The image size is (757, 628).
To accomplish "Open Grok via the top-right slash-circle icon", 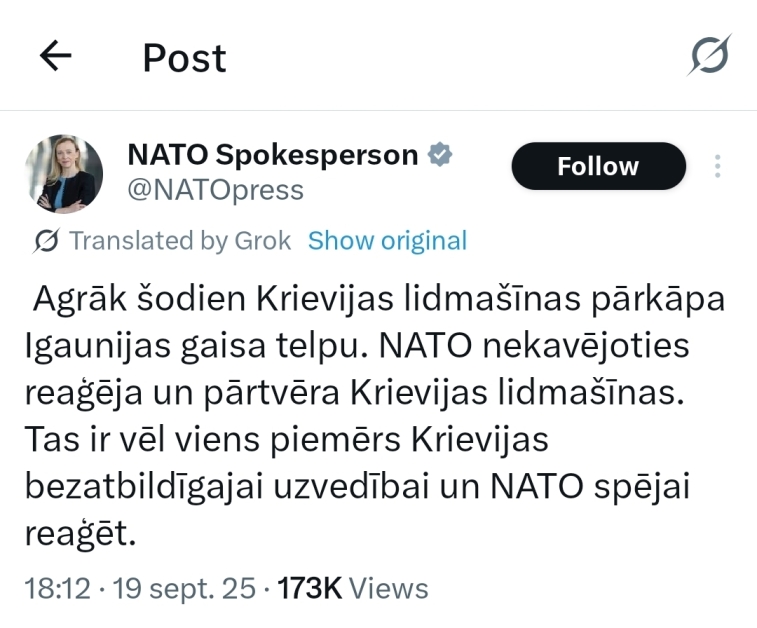I will pyautogui.click(x=709, y=56).
